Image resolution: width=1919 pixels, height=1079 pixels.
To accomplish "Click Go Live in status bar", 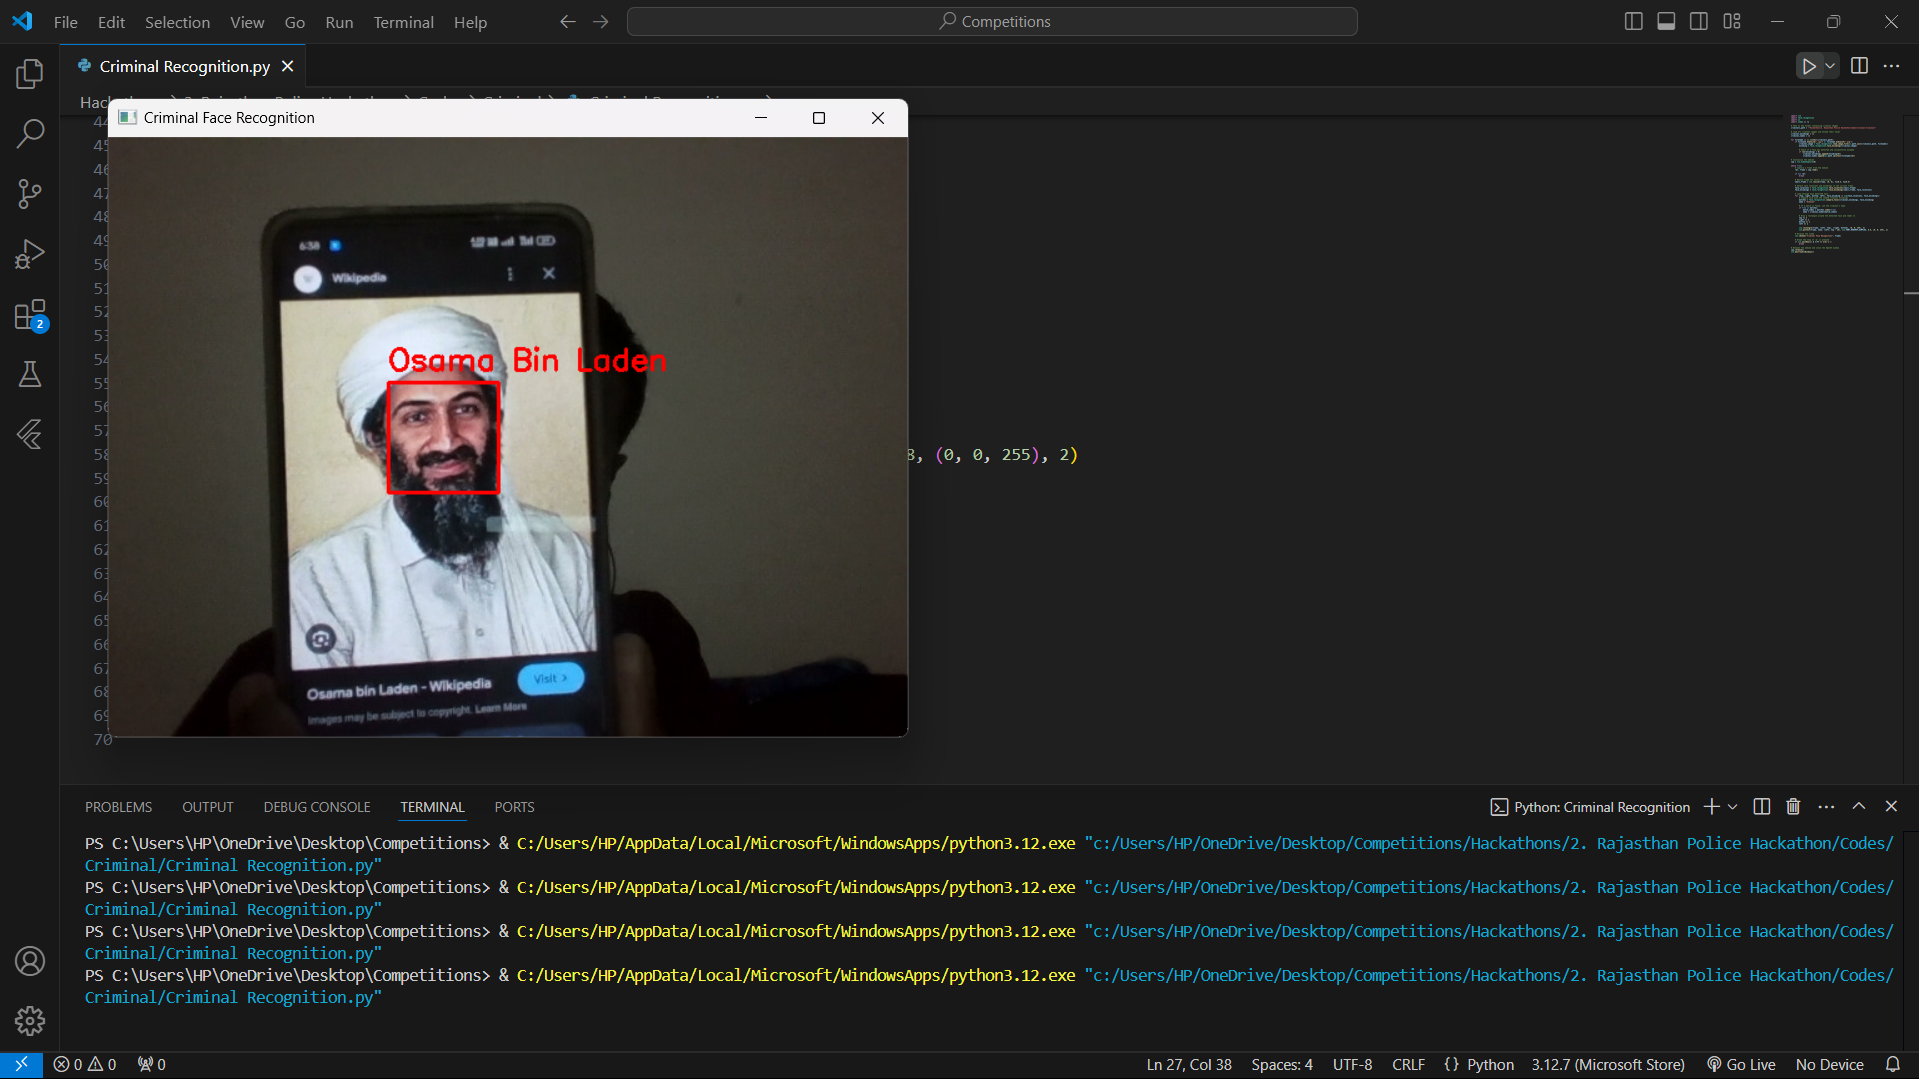I will coord(1741,1065).
